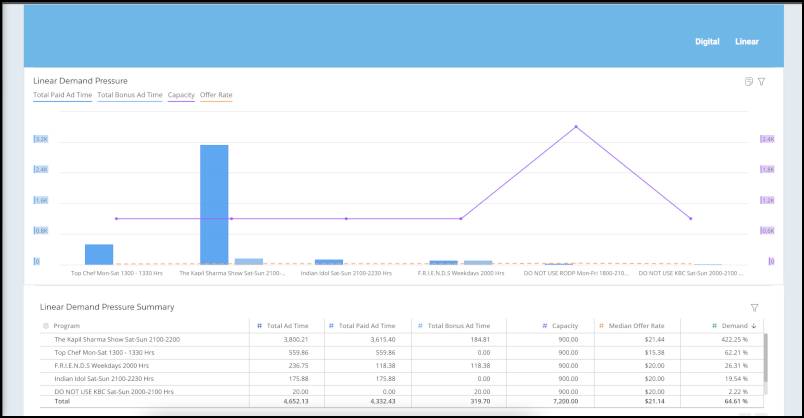Sort by Total Ad Time column header
The width and height of the screenshot is (804, 418).
287,326
